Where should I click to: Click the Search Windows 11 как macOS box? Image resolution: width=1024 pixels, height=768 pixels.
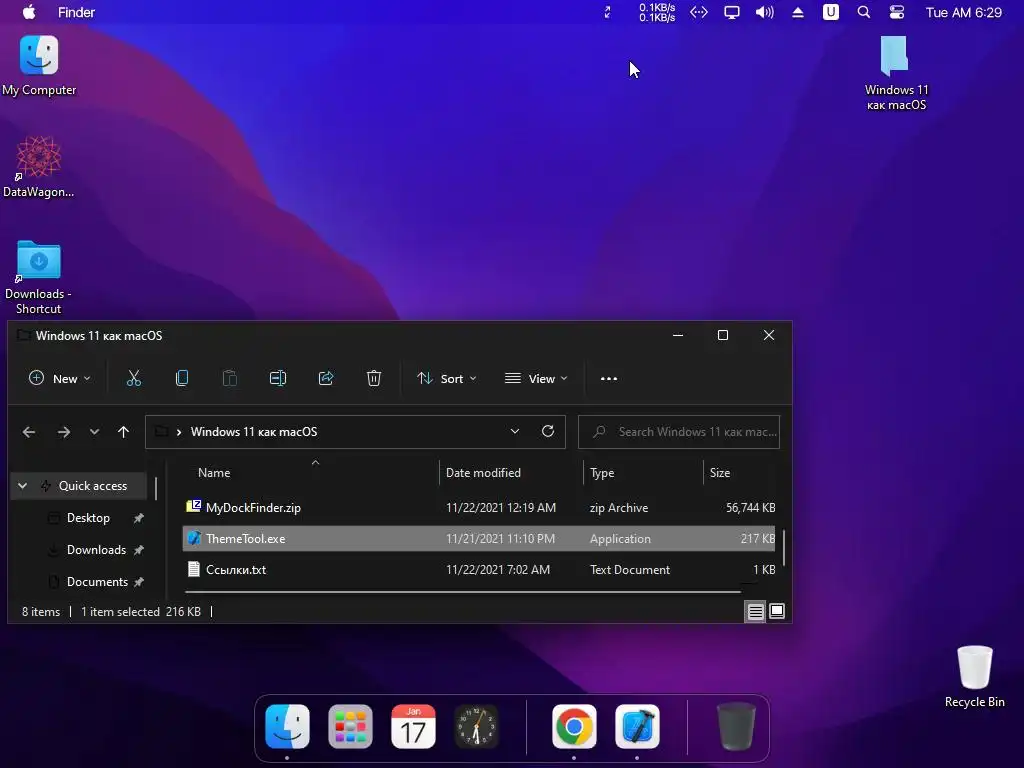(679, 432)
